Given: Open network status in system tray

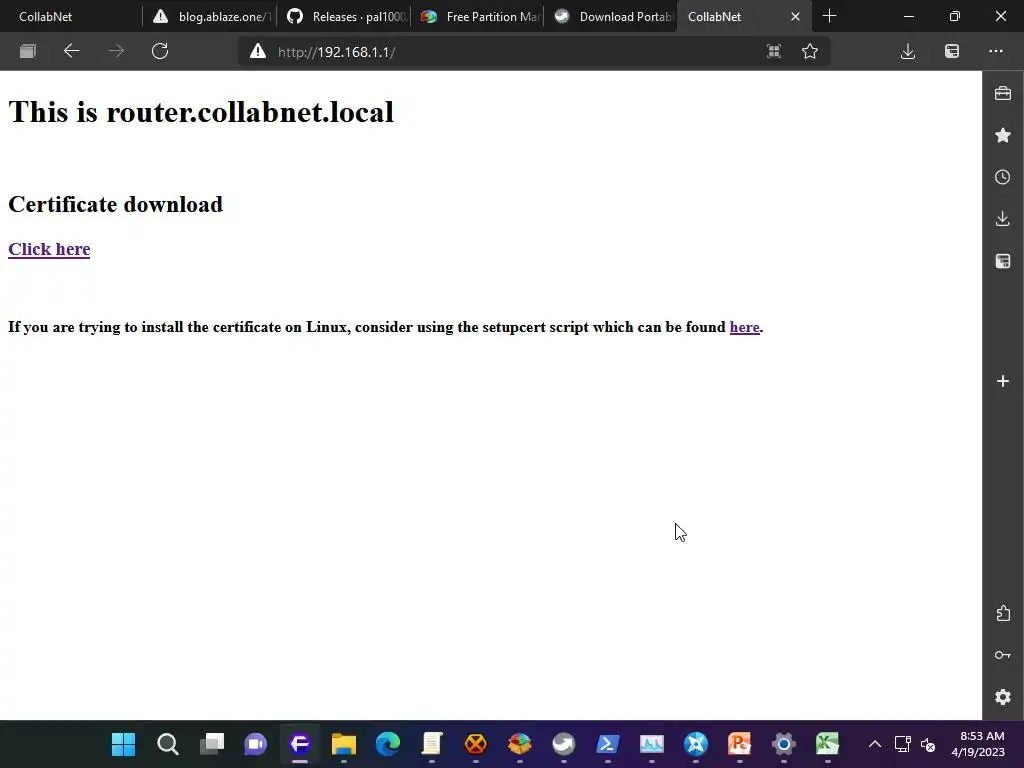Looking at the screenshot, I should point(903,744).
